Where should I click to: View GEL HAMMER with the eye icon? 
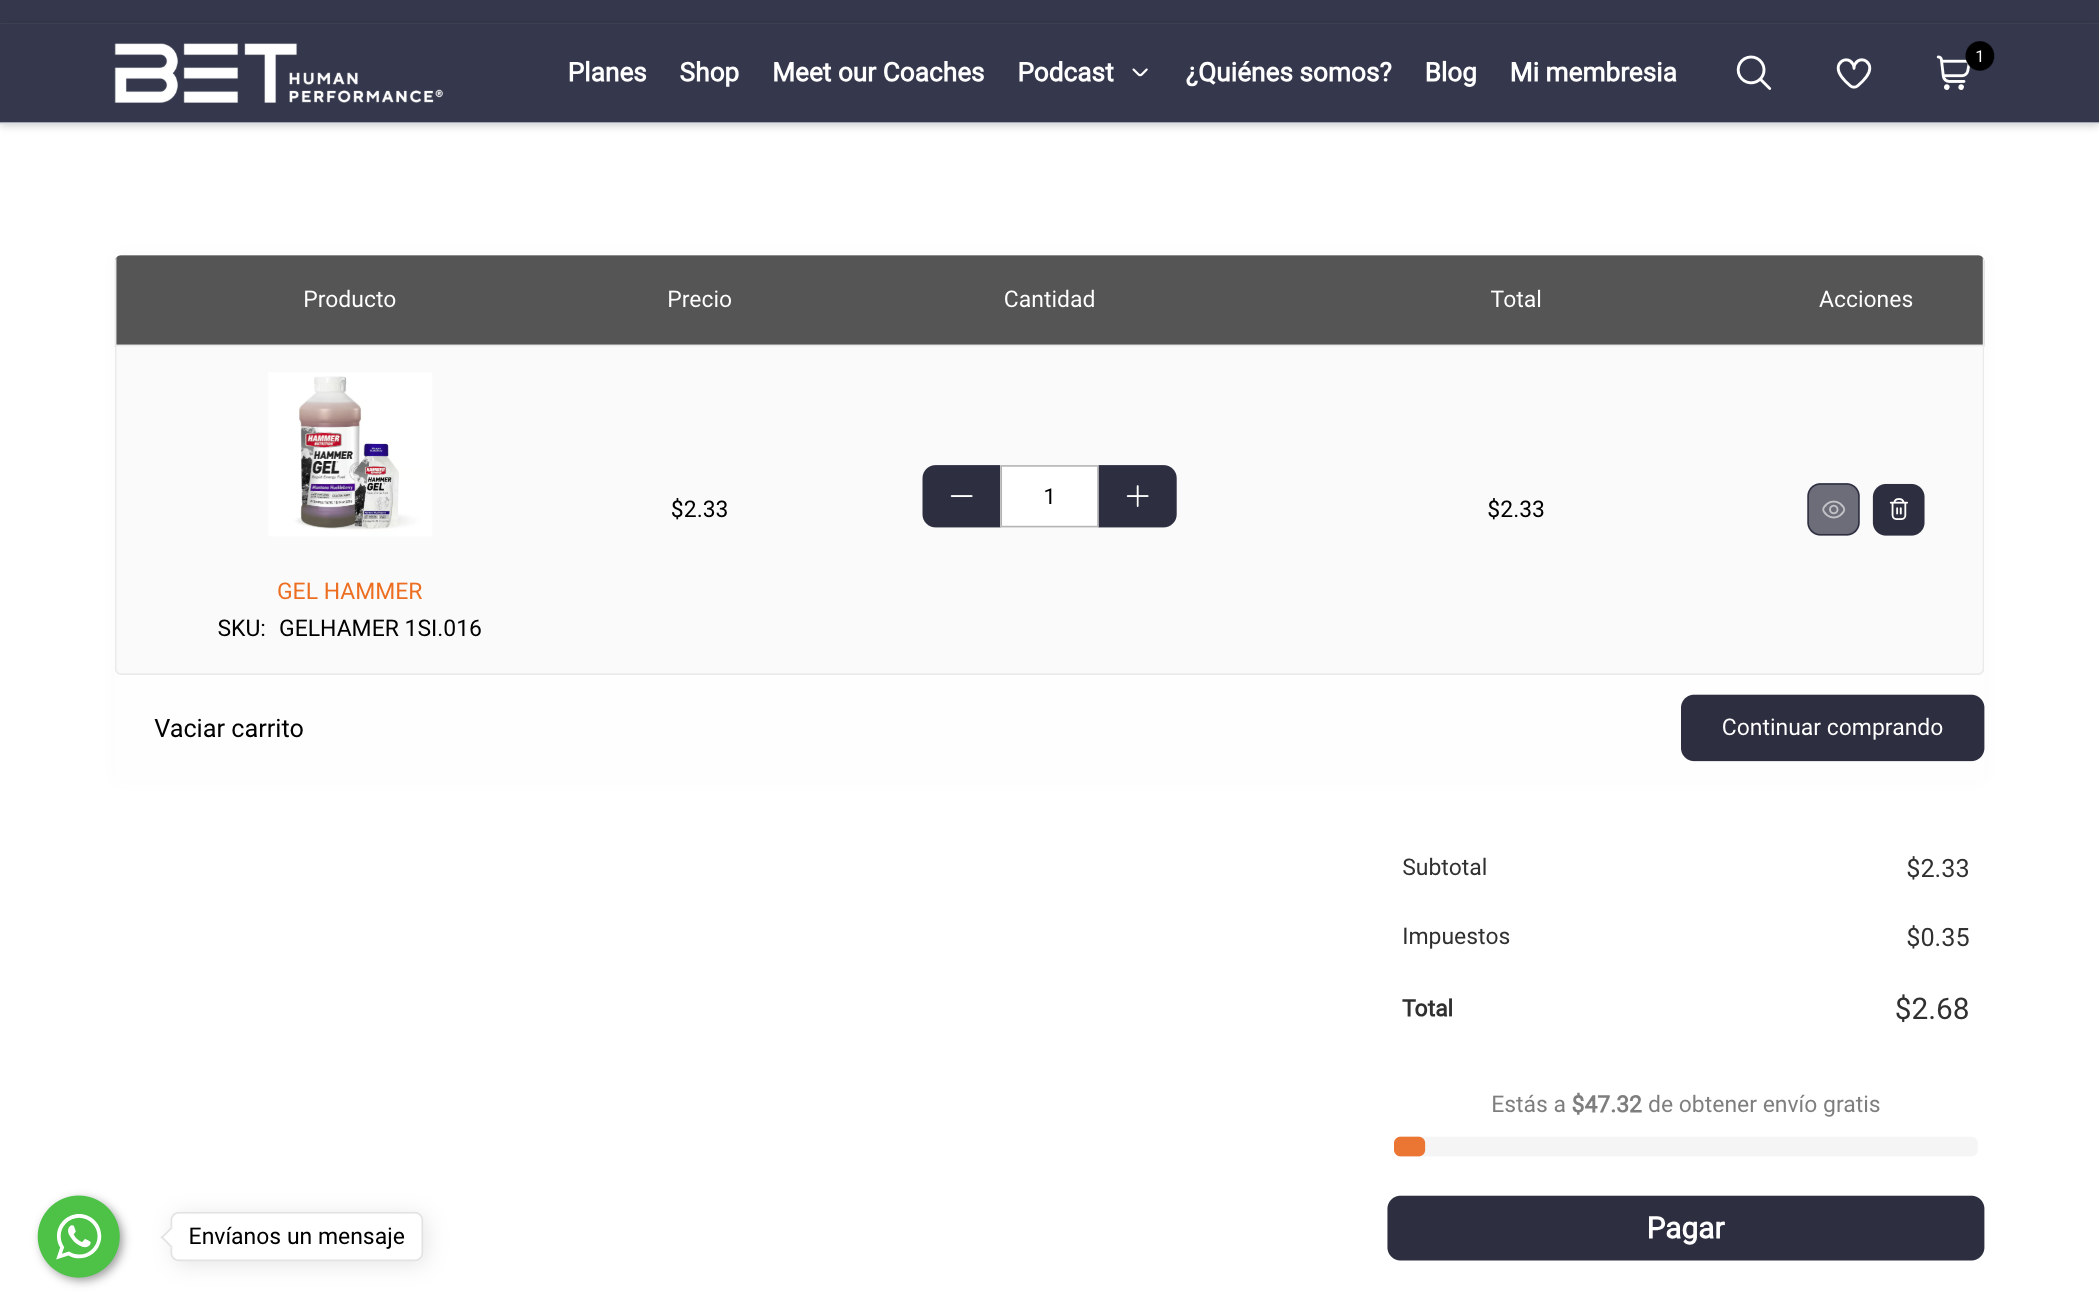(1833, 509)
